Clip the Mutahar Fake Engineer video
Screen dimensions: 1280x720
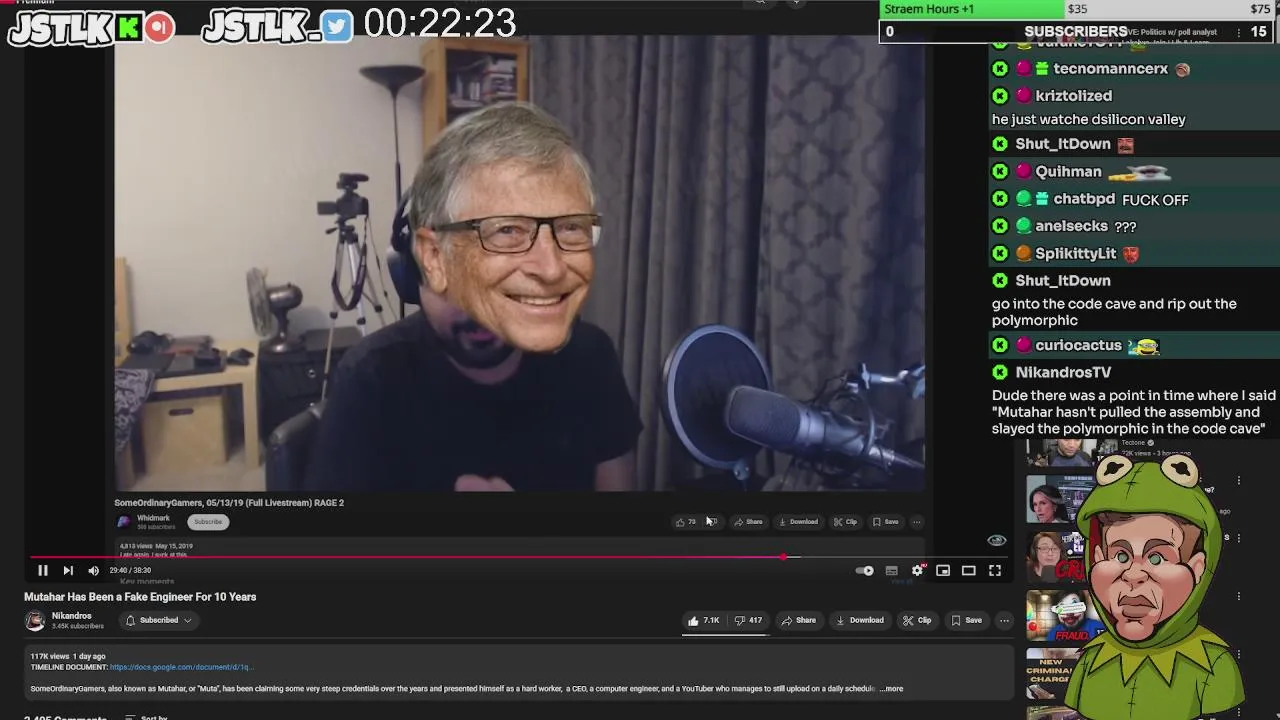pos(916,620)
